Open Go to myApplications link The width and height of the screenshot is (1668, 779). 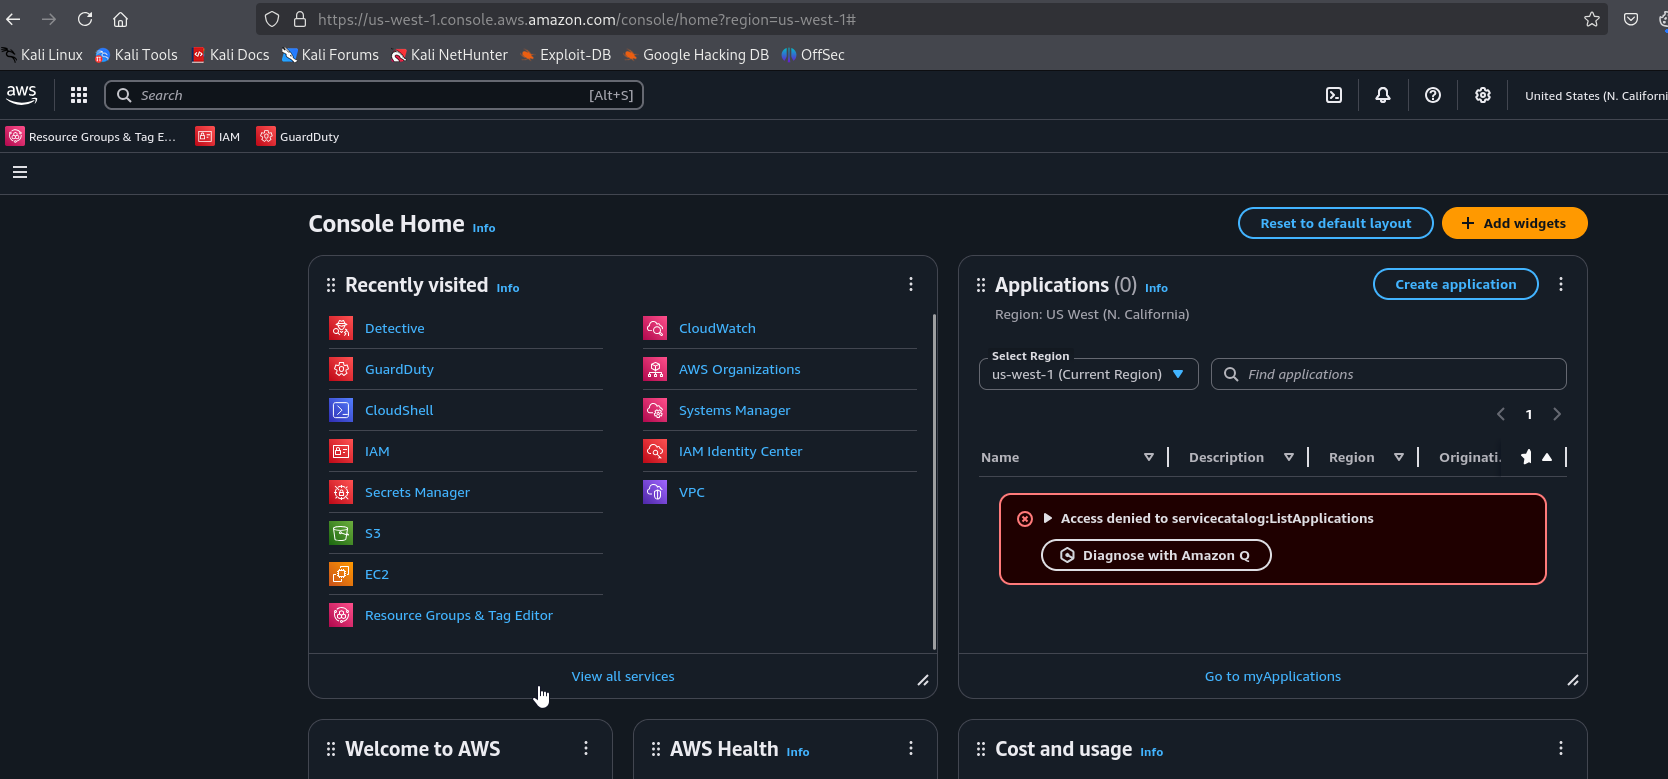coord(1272,676)
